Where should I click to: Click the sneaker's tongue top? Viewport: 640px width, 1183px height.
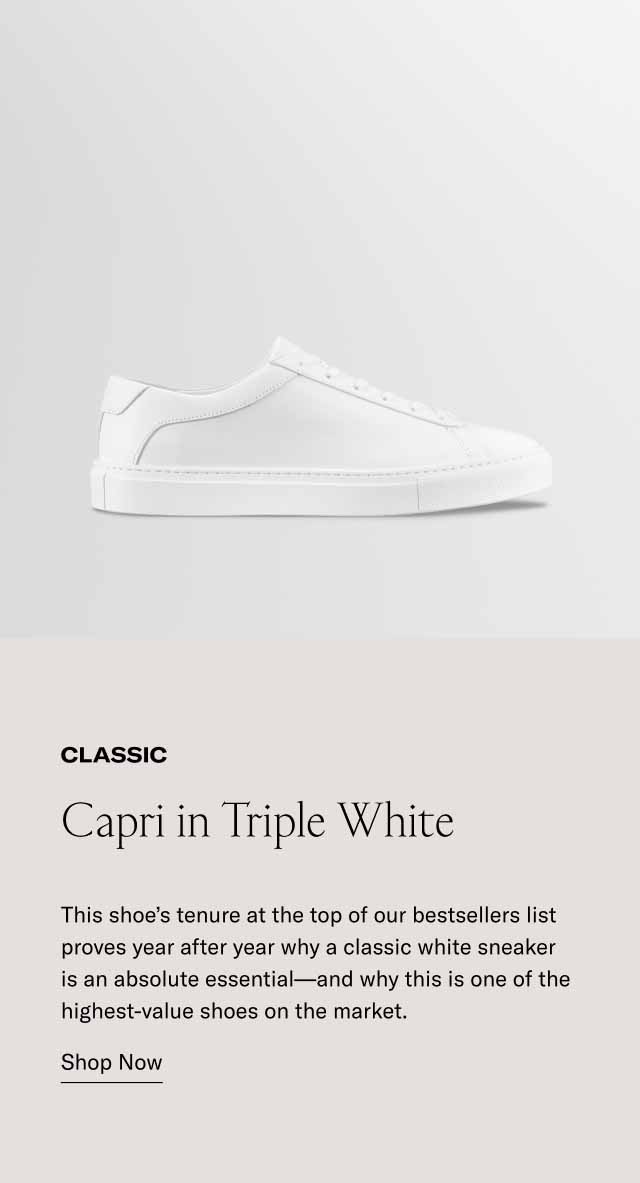284,347
